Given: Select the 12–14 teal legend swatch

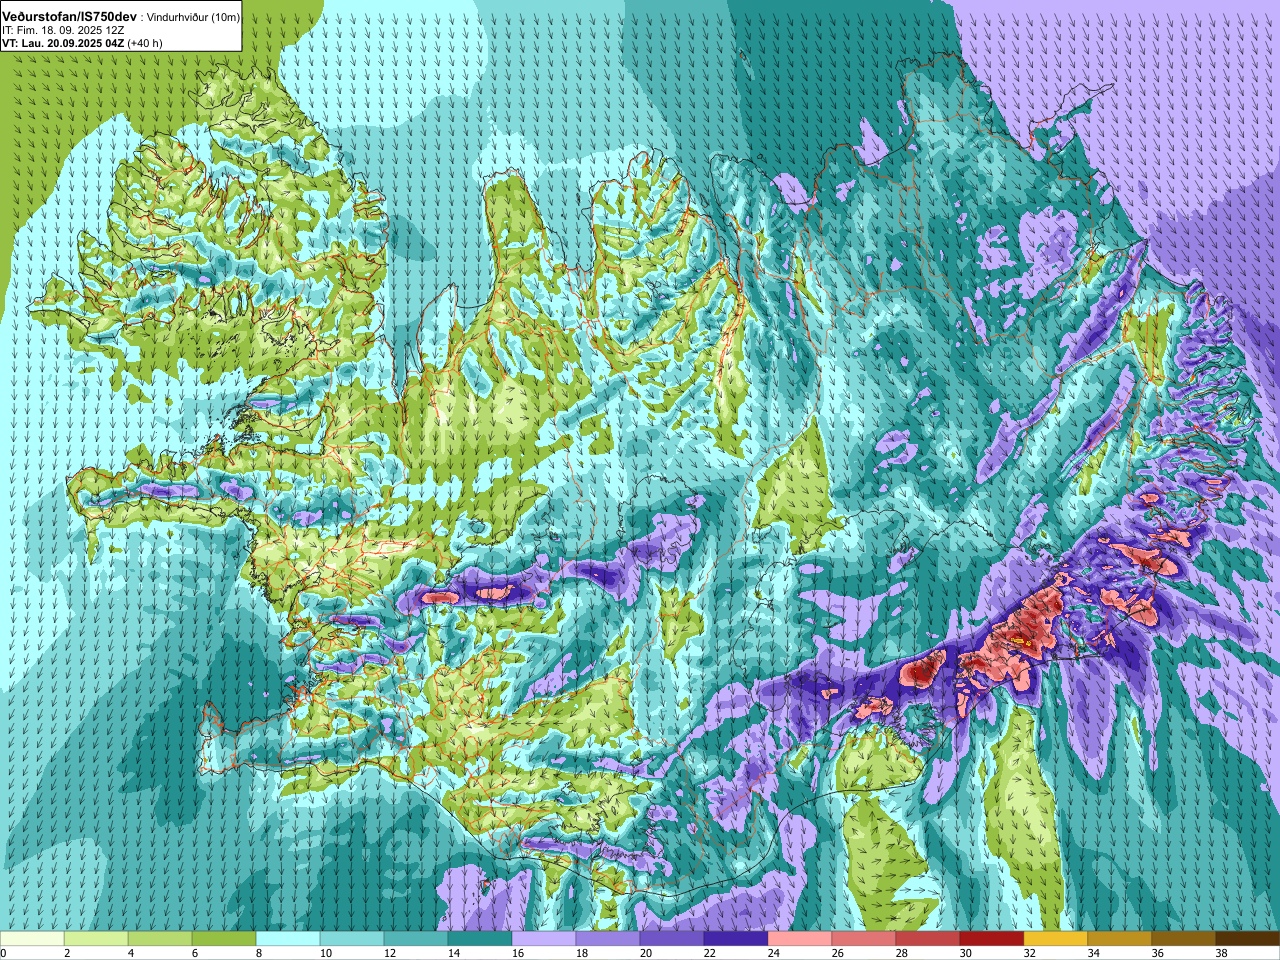Looking at the screenshot, I should 416,939.
